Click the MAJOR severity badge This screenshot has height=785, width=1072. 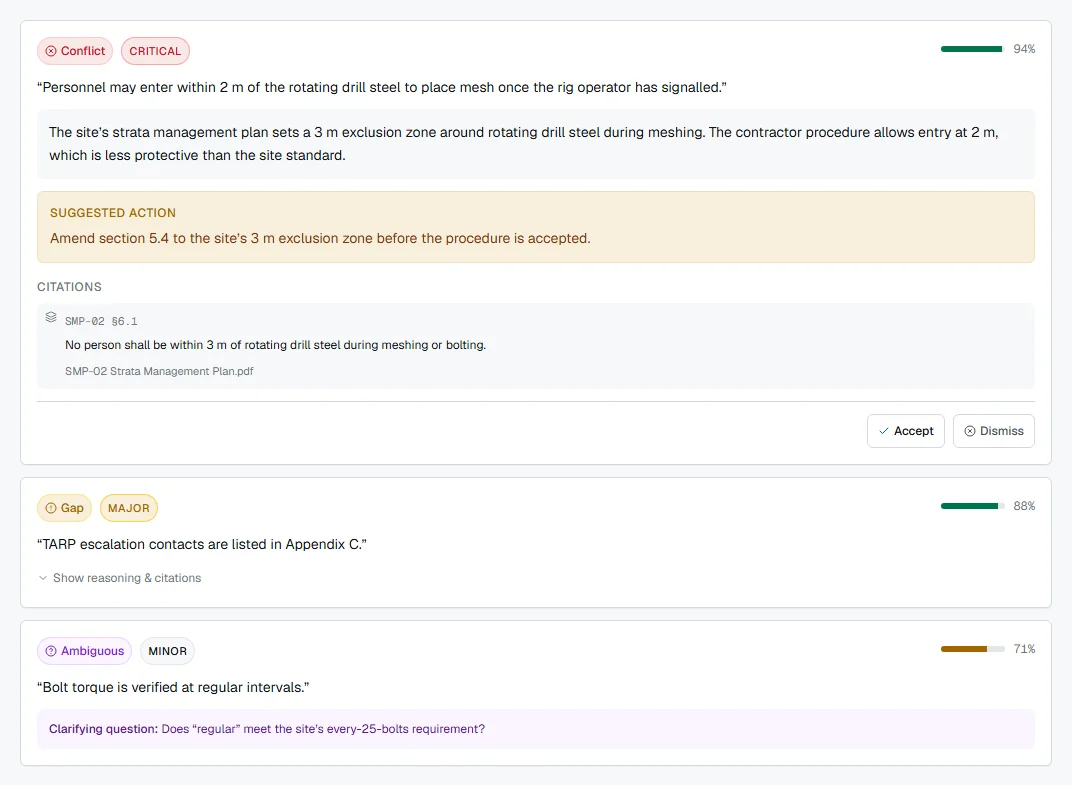pos(129,508)
